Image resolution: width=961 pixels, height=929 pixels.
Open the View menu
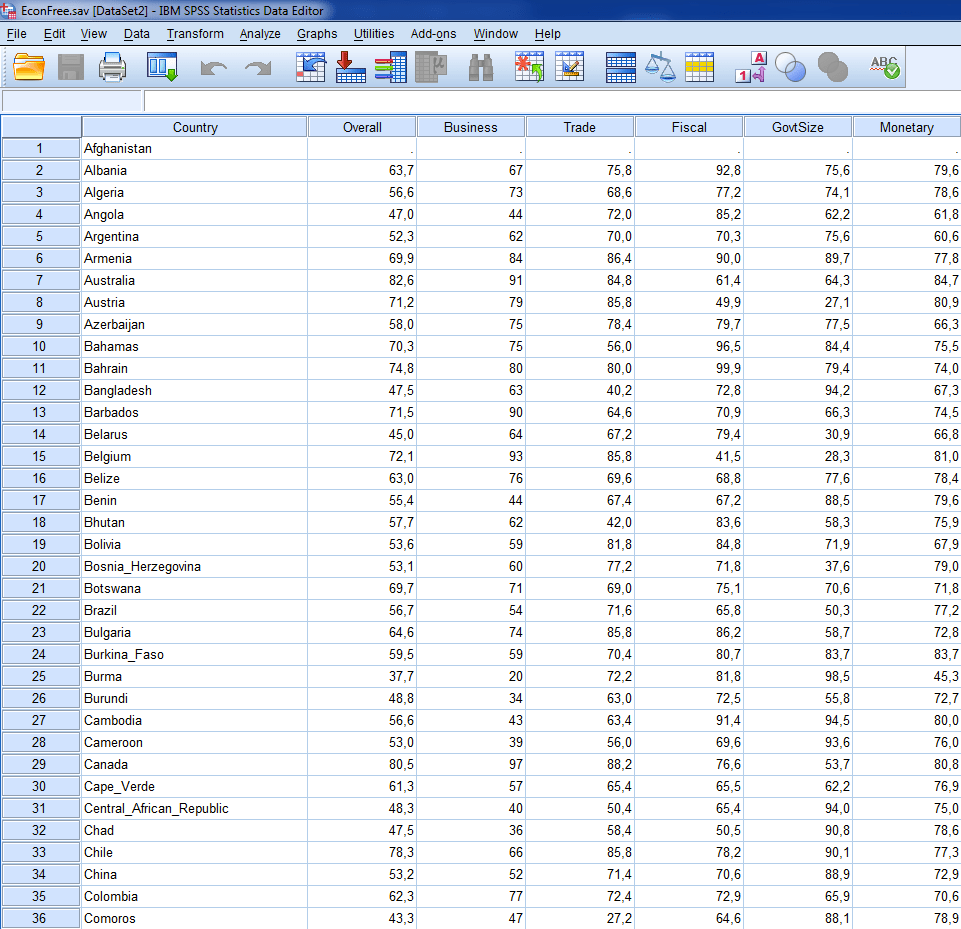[93, 34]
